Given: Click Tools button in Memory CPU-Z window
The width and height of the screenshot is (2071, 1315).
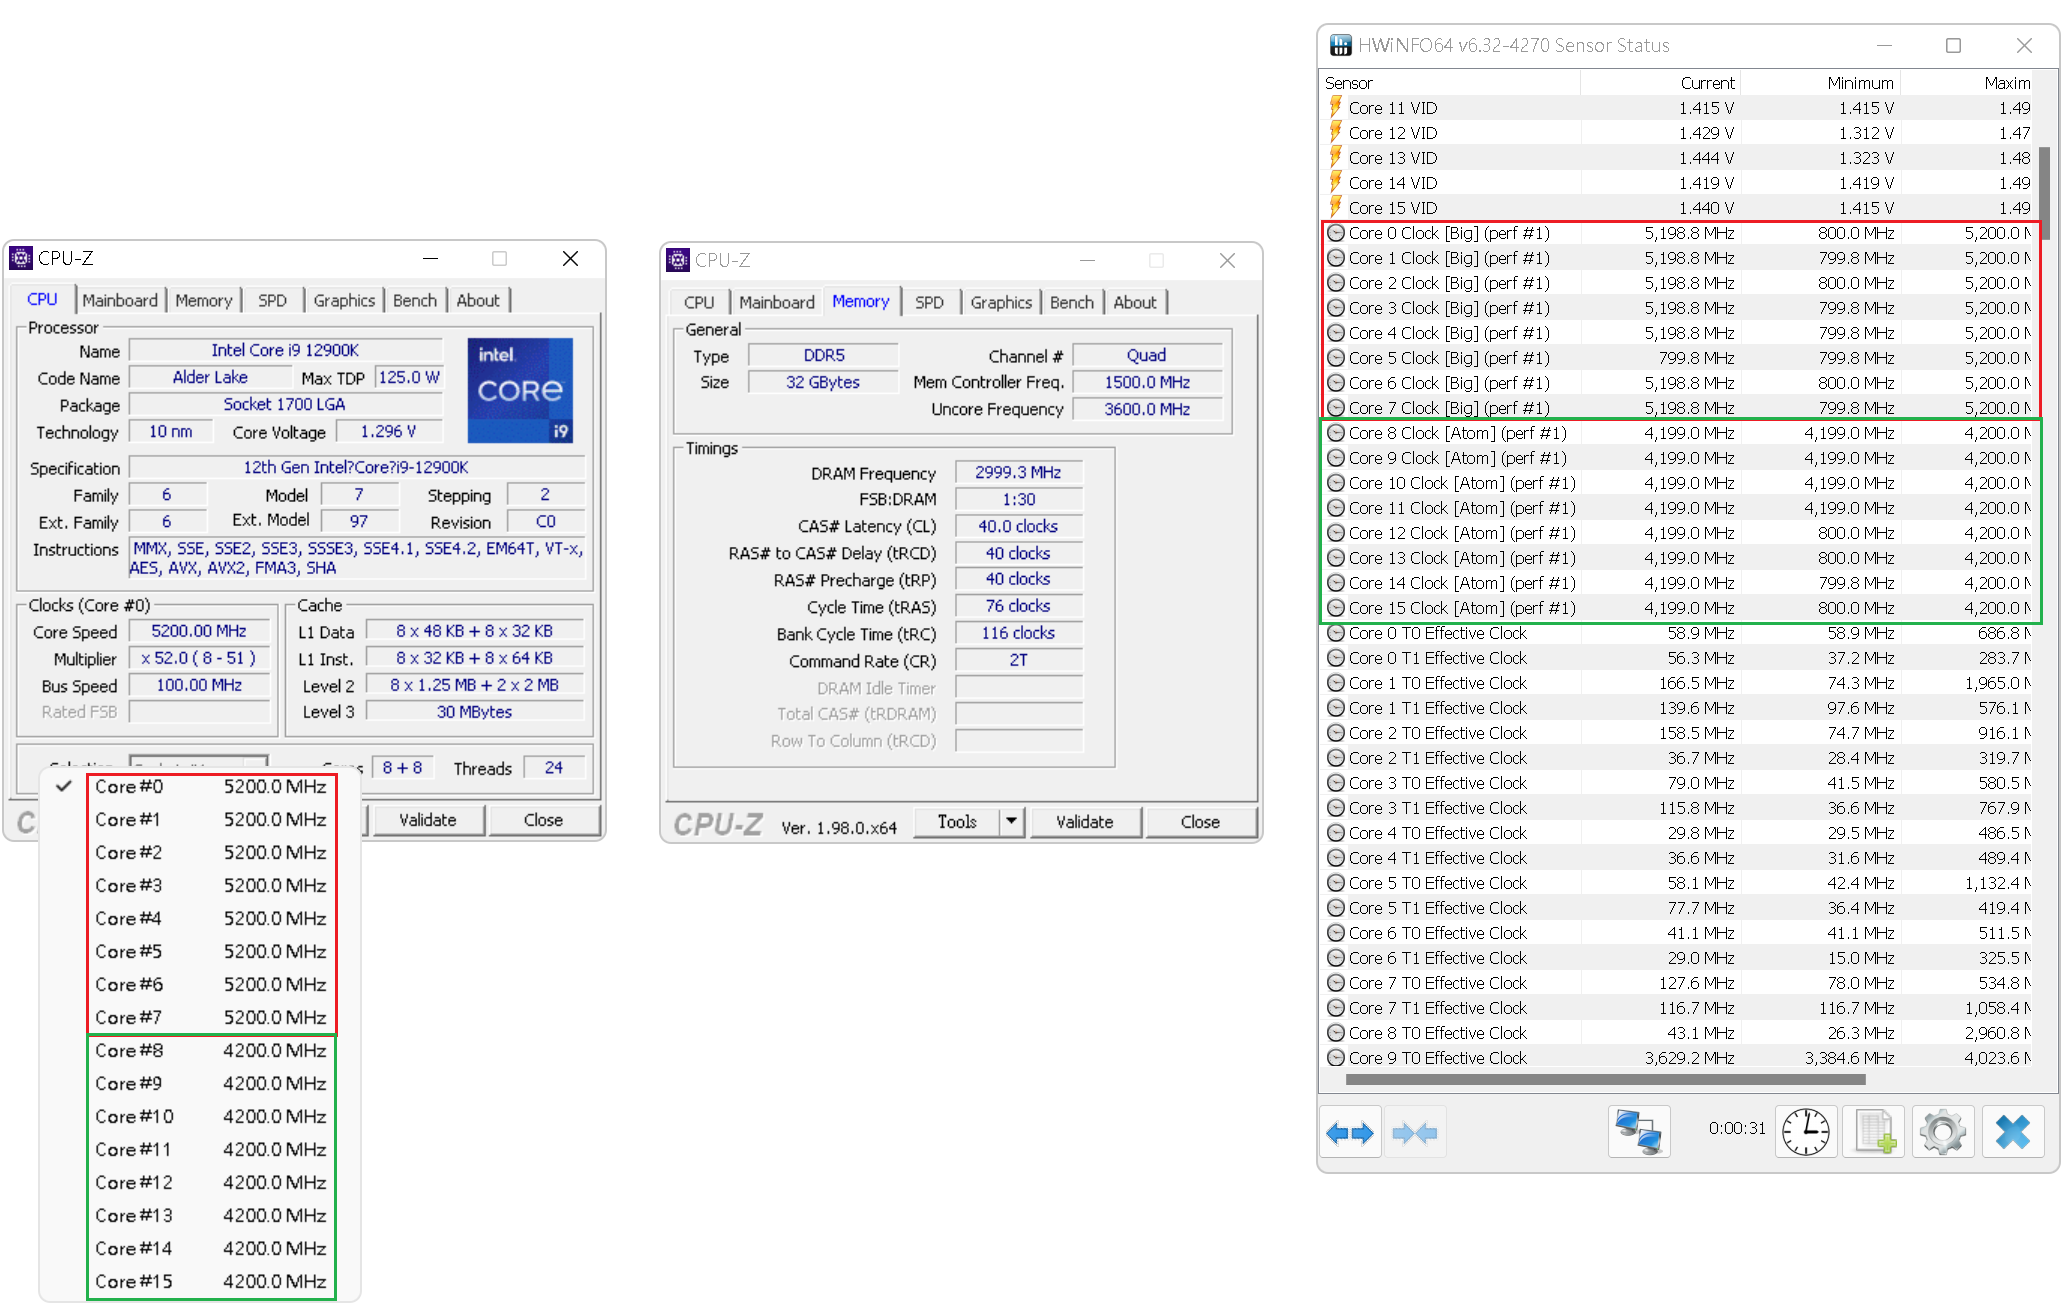Looking at the screenshot, I should (x=957, y=821).
